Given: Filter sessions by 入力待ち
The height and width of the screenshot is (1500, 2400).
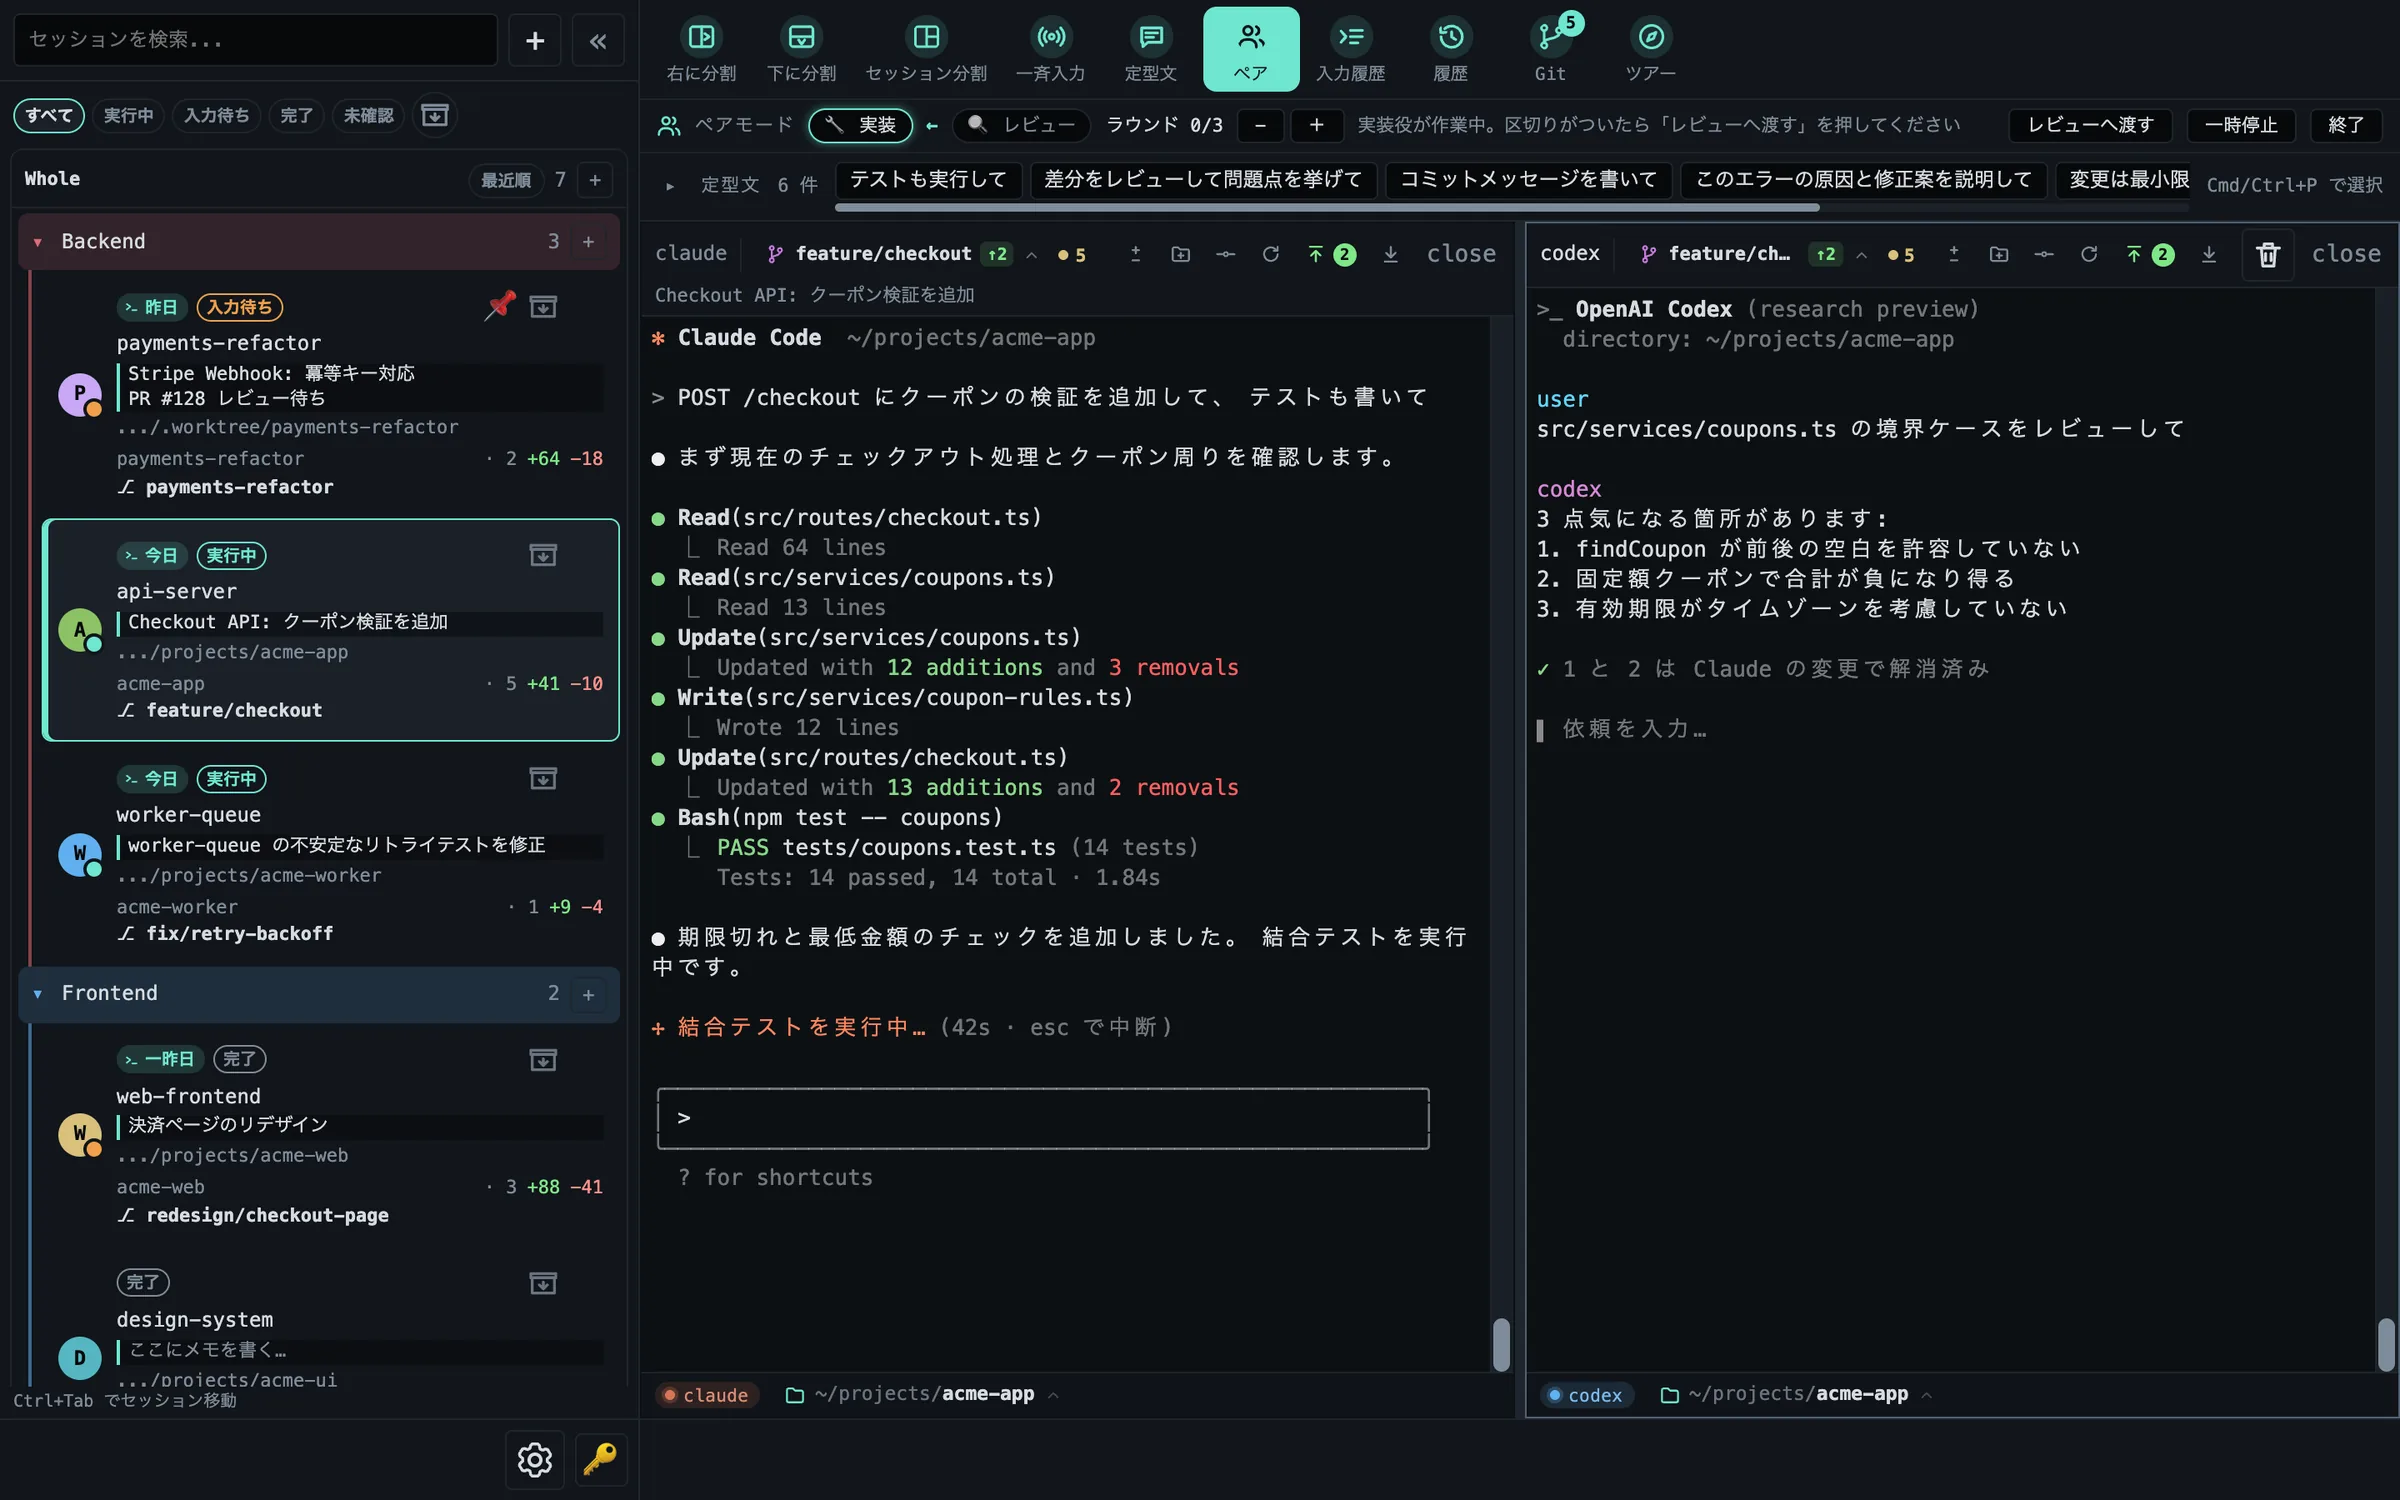Looking at the screenshot, I should click(x=216, y=115).
